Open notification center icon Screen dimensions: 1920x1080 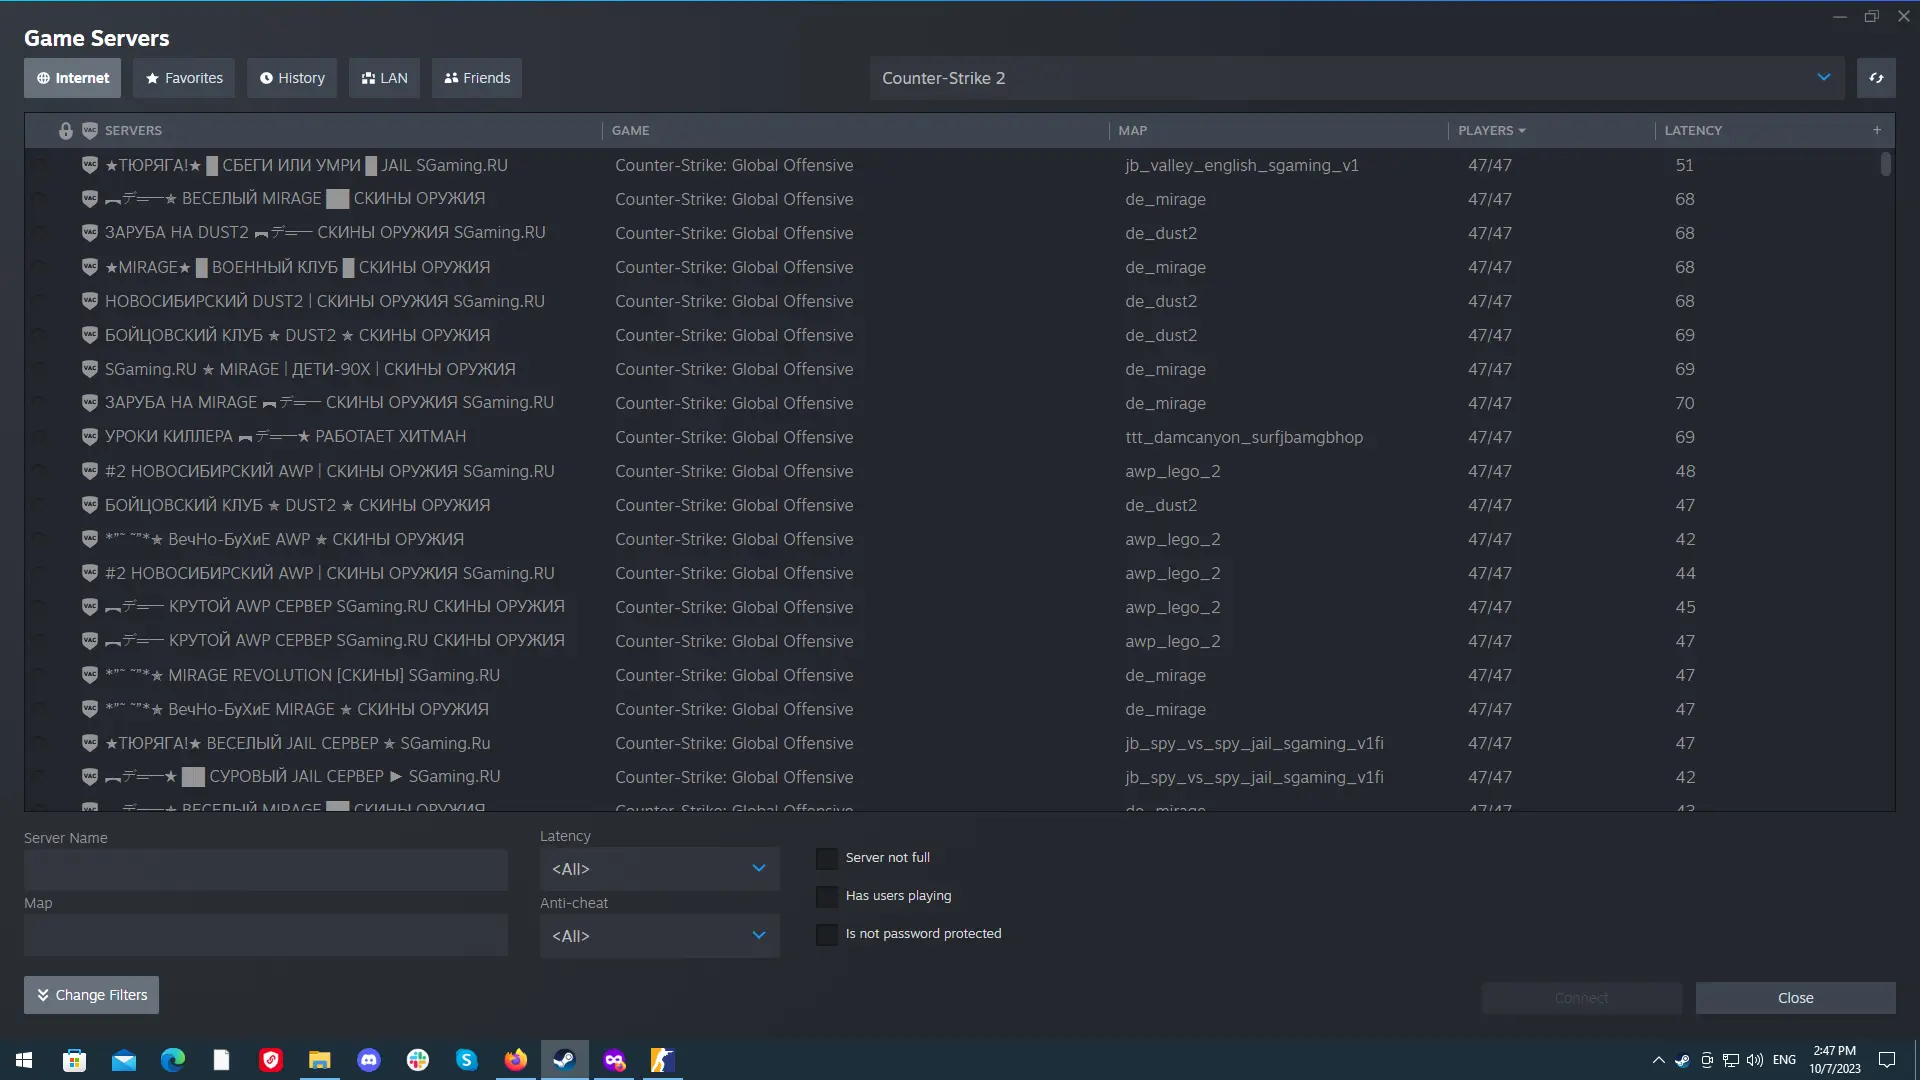(x=1887, y=1060)
